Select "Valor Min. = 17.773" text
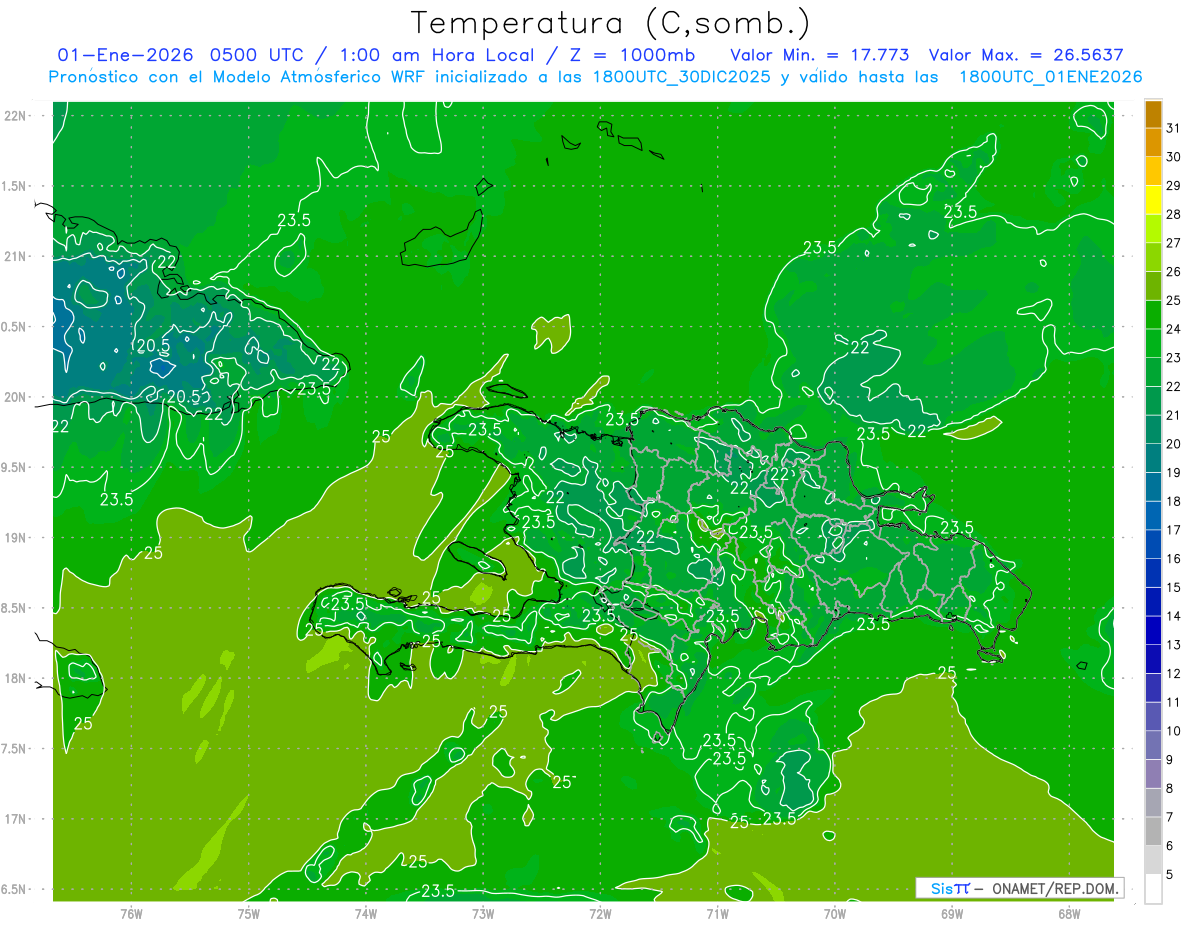The height and width of the screenshot is (927, 1200). 820,54
